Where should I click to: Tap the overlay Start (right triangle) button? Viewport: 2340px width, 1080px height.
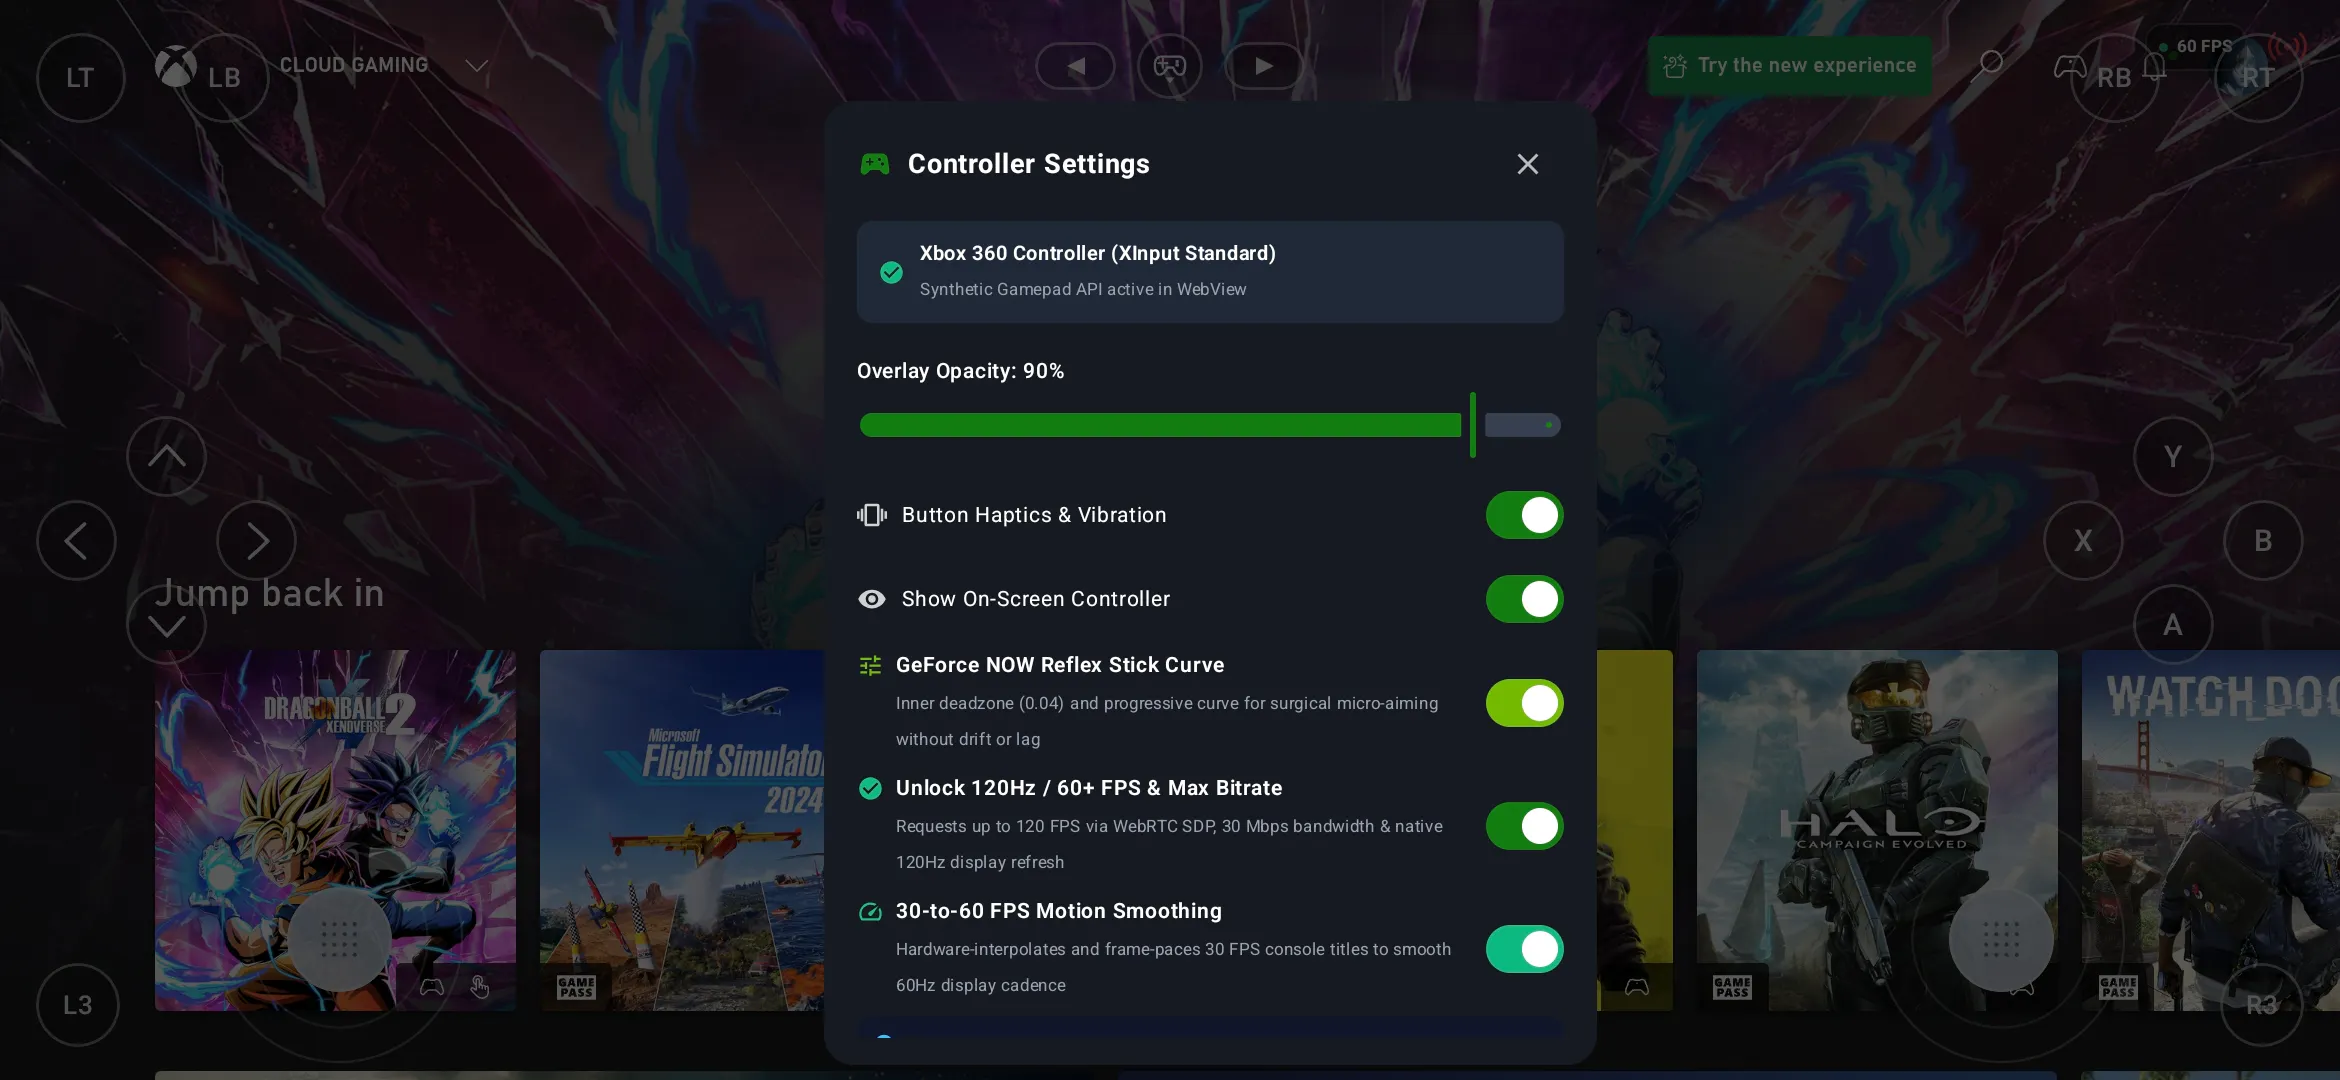coord(1264,66)
